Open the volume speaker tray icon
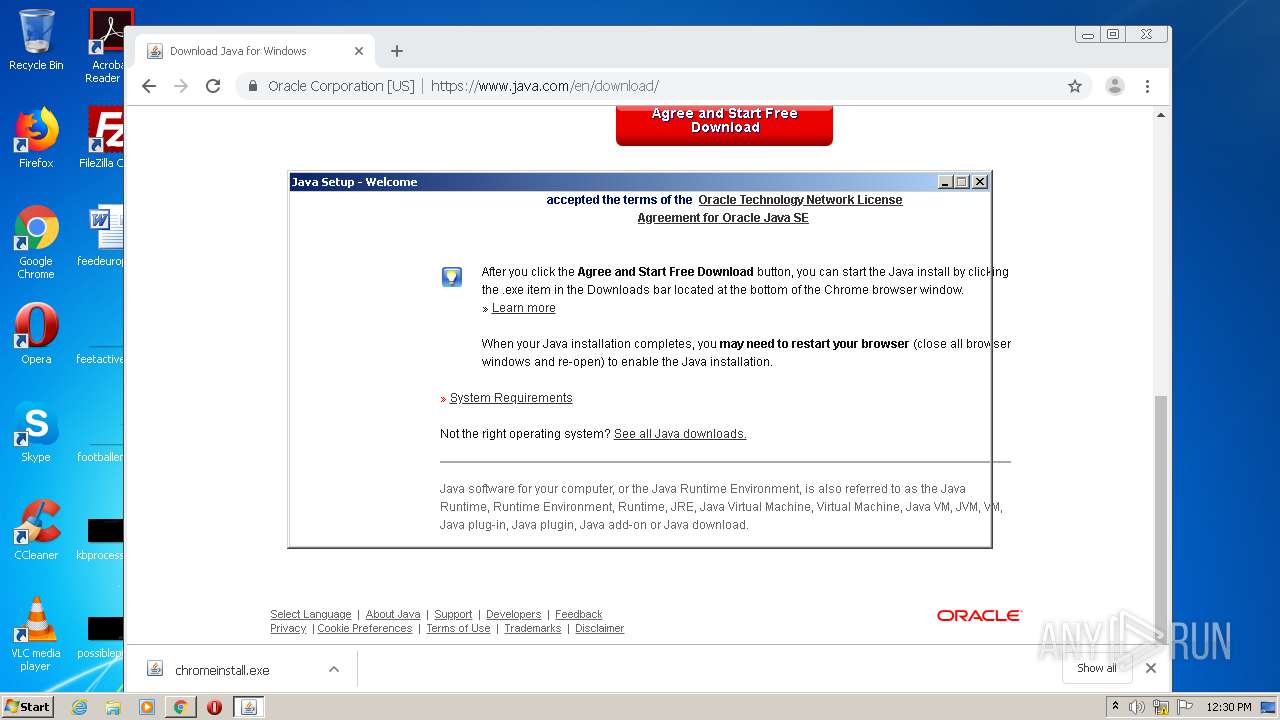Viewport: 1280px width, 720px height. click(1136, 707)
